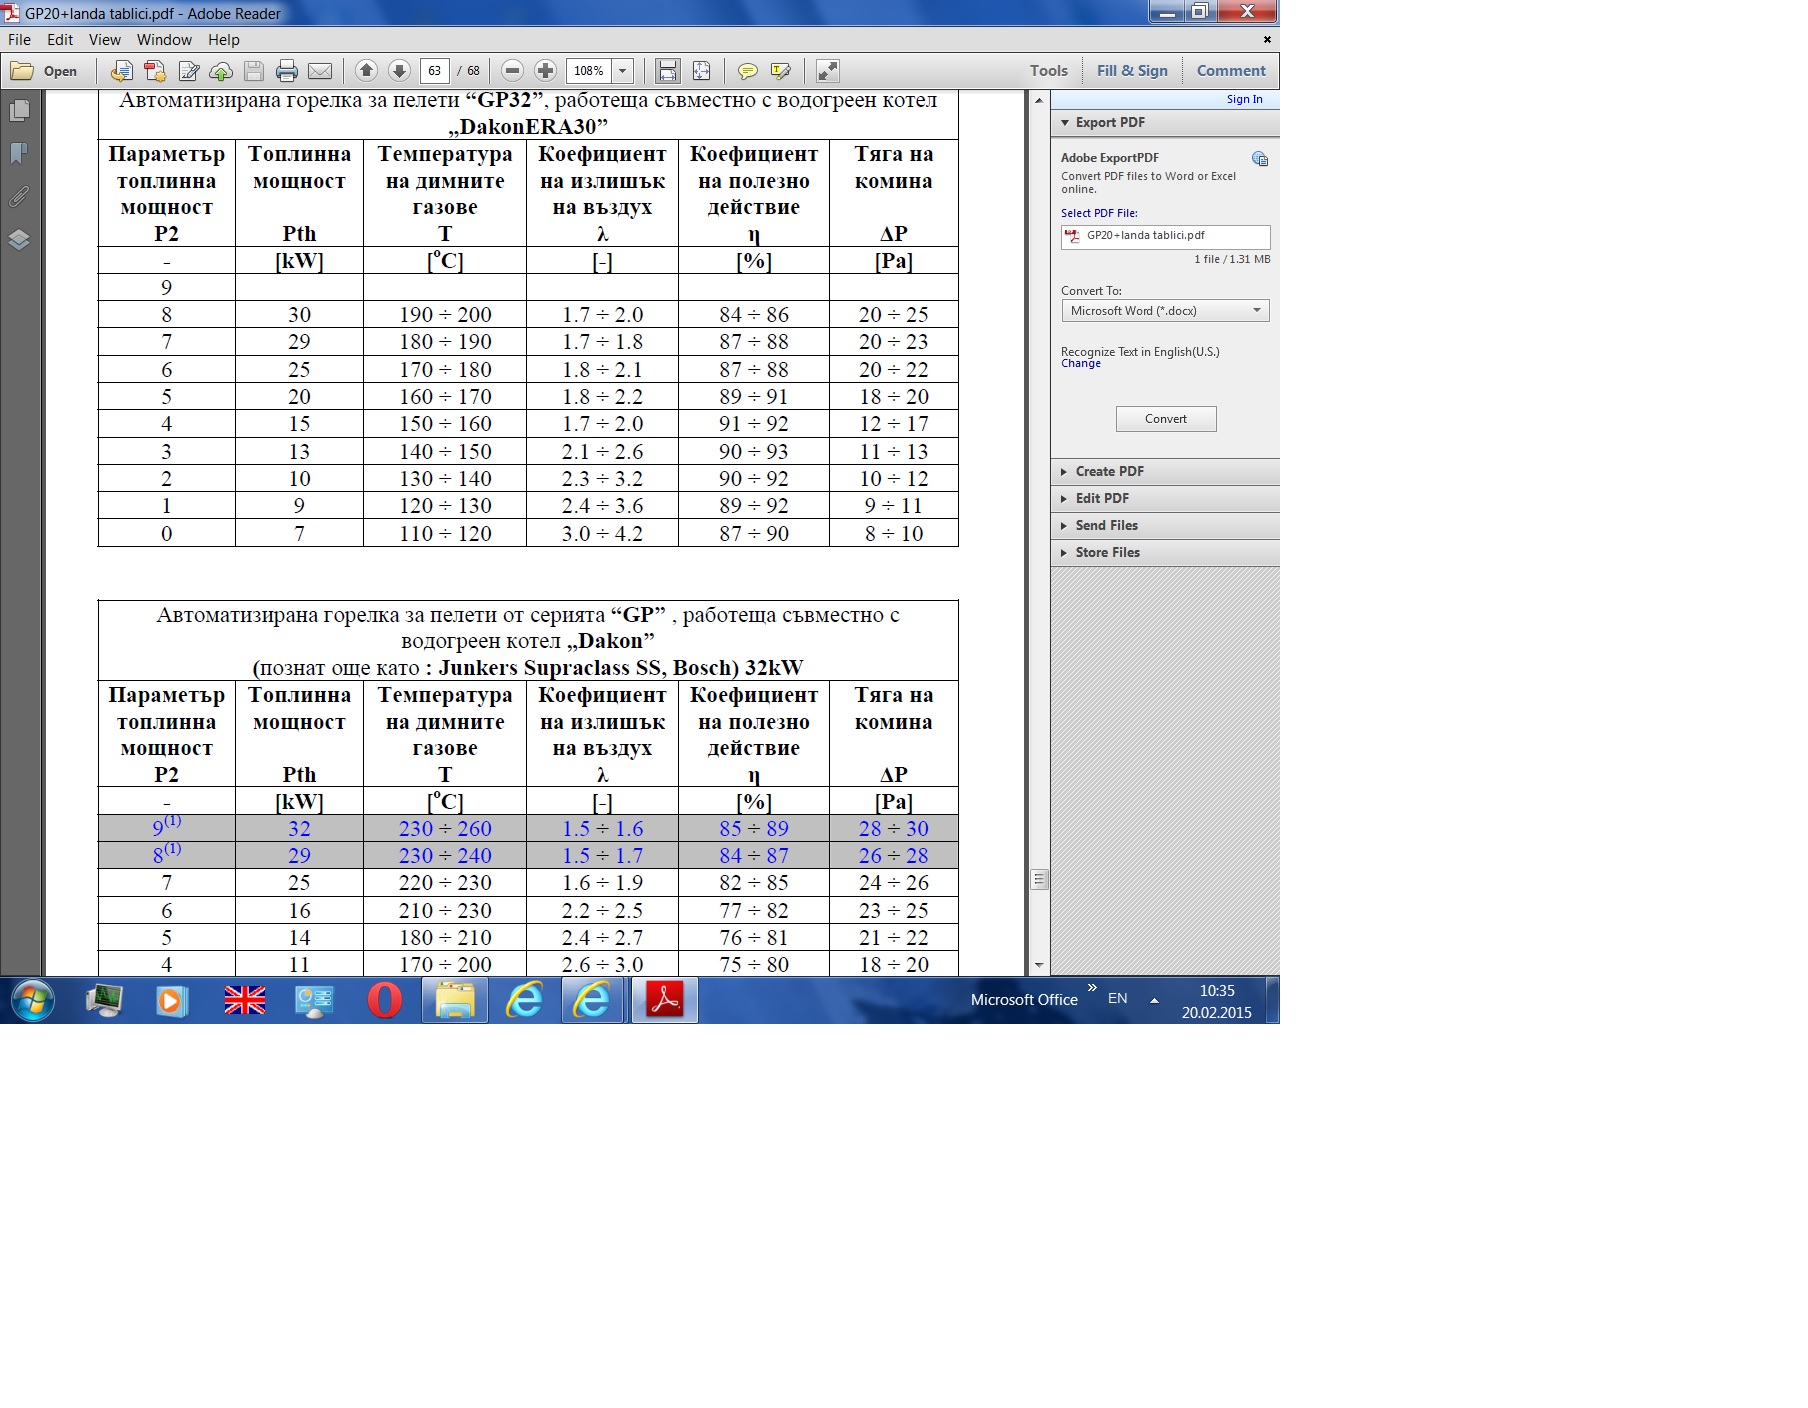Image resolution: width=1808 pixels, height=1408 pixels.
Task: Toggle the Comment pane
Action: 1230,71
